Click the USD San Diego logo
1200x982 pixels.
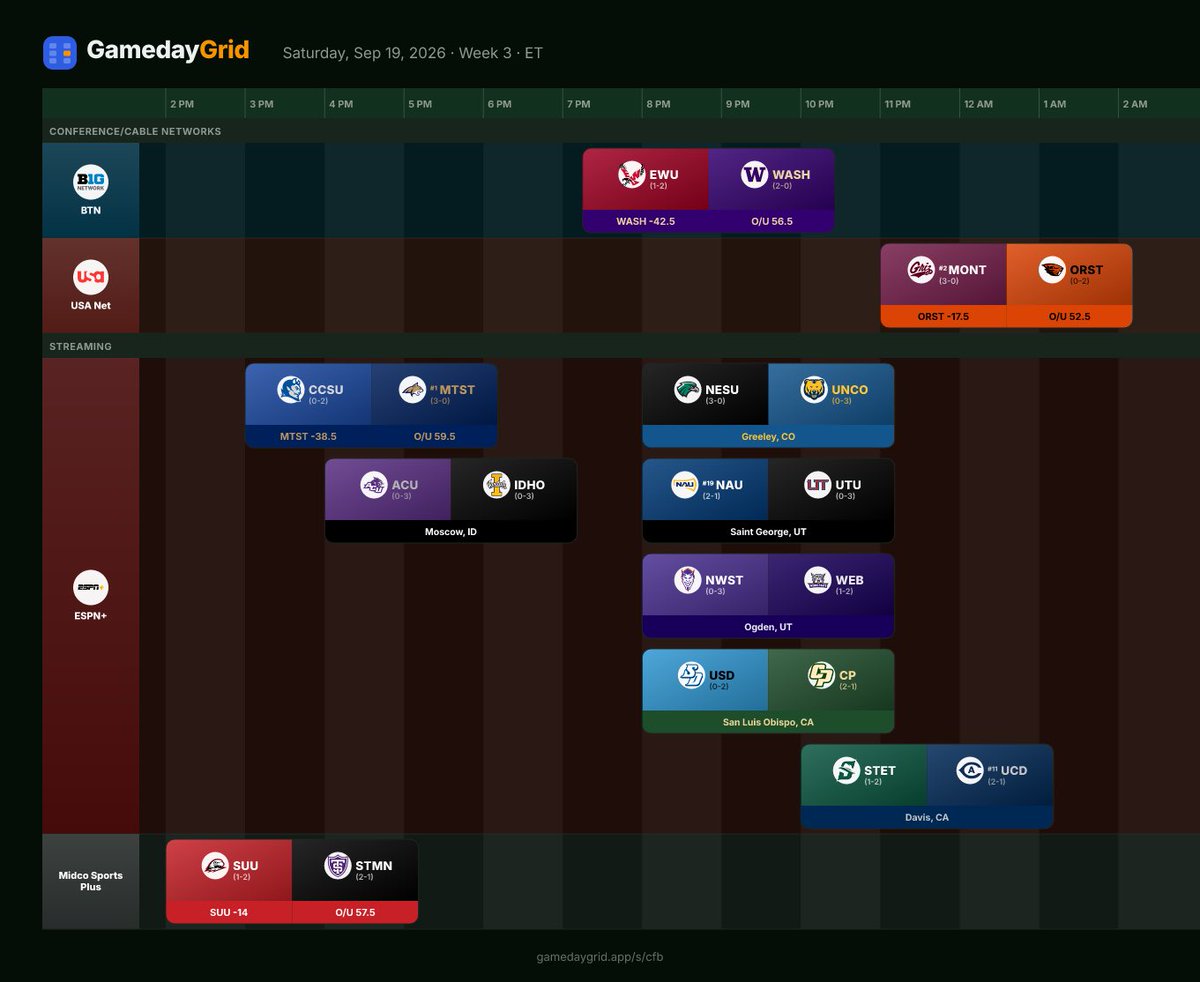pyautogui.click(x=691, y=676)
